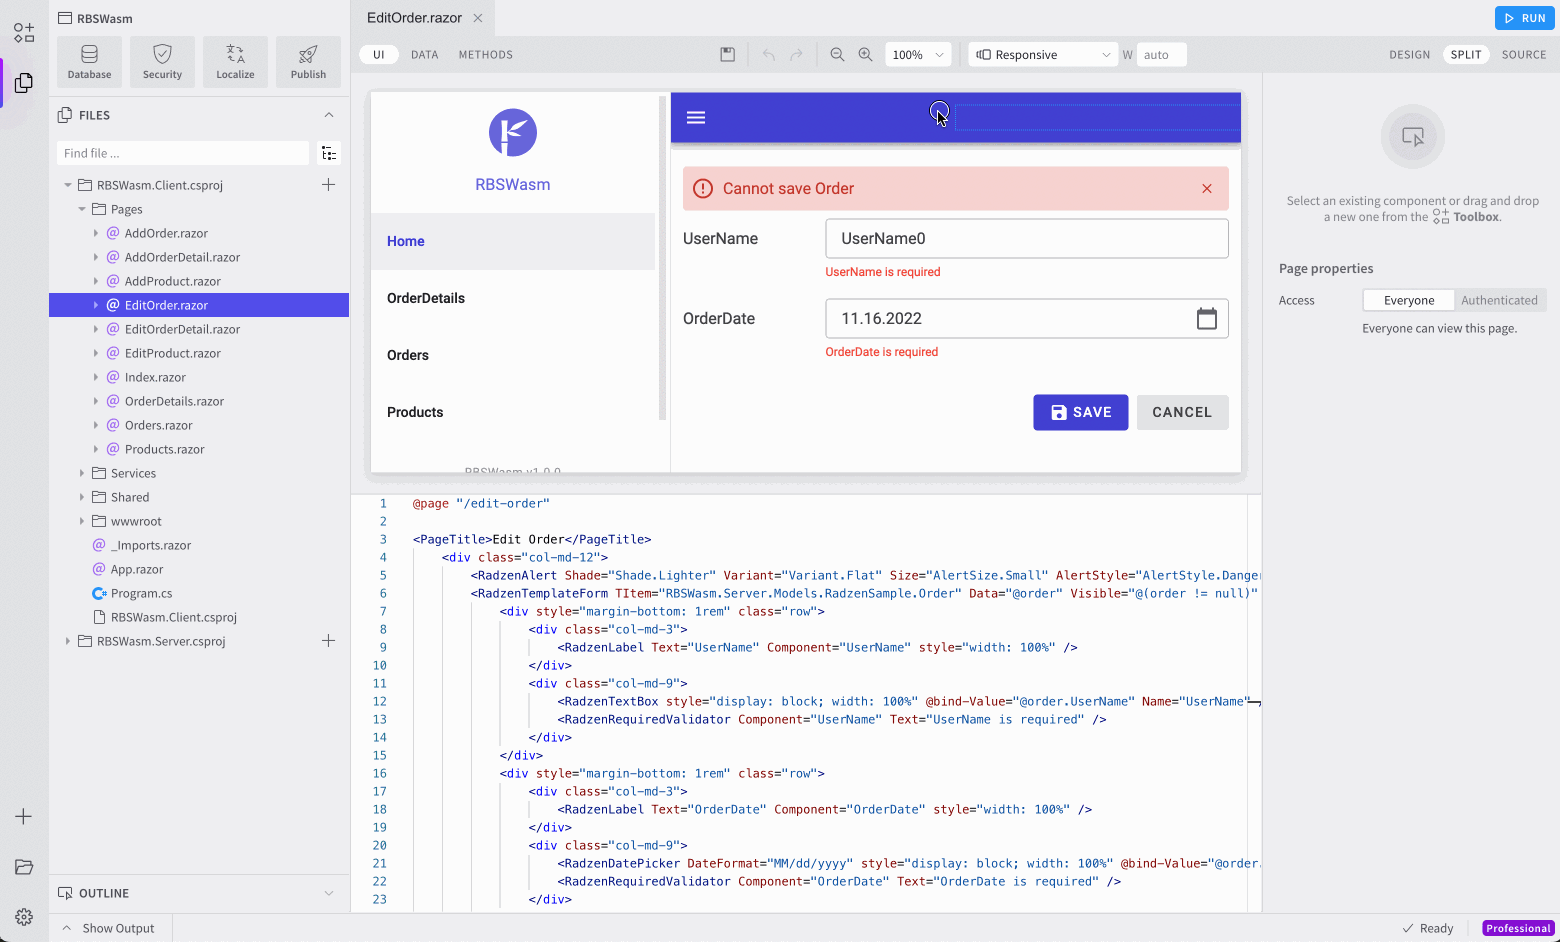Collapse the FILES panel
This screenshot has width=1560, height=942.
point(329,115)
